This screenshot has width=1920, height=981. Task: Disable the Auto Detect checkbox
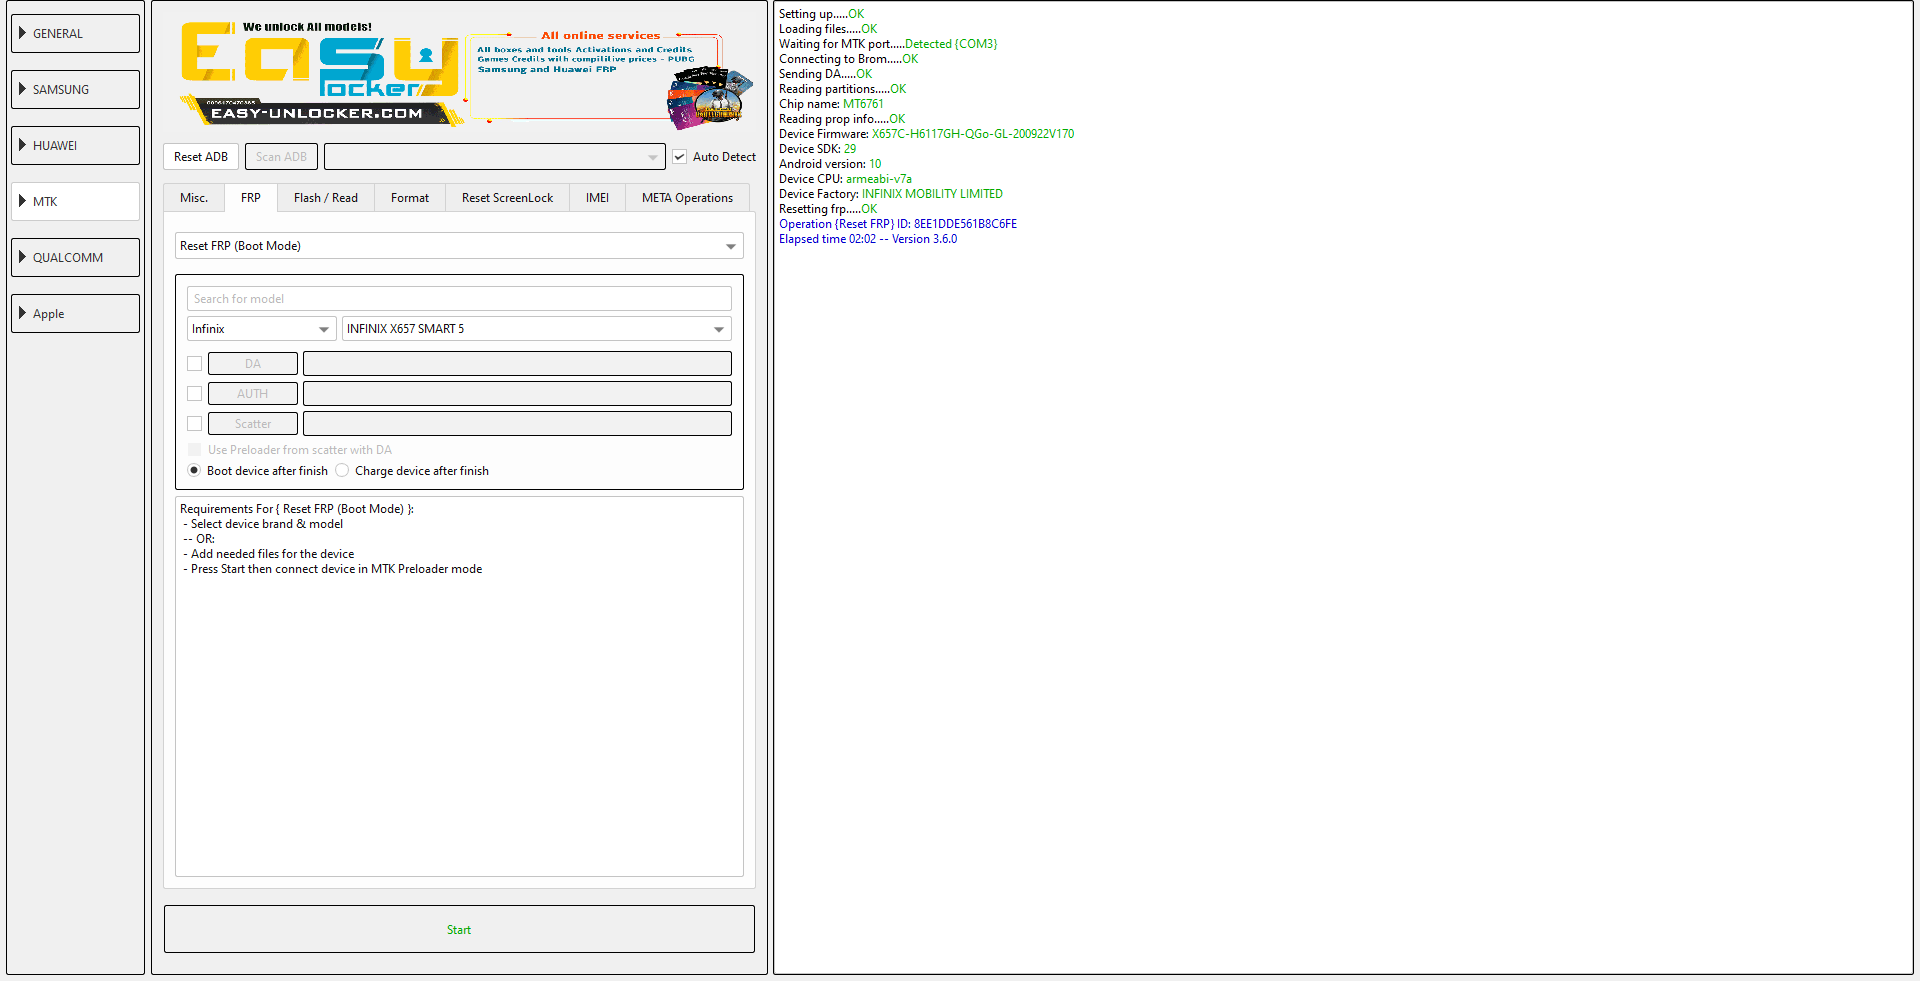[x=680, y=157]
